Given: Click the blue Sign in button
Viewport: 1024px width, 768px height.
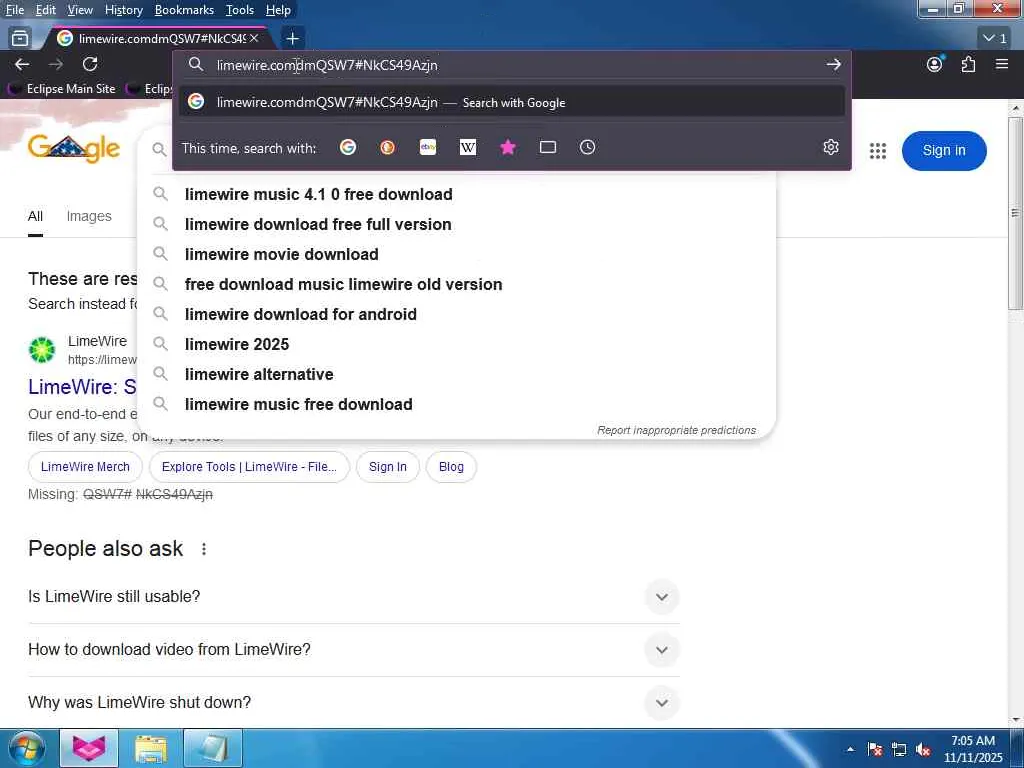Looking at the screenshot, I should click(944, 151).
